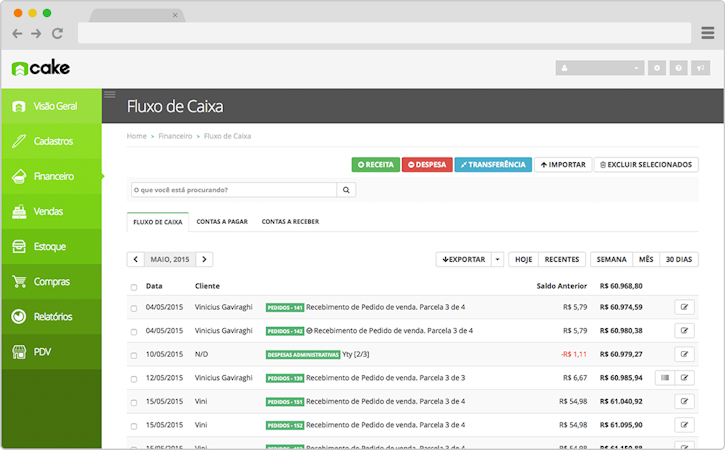Screen dimensions: 725x450
Task: Switch to Contas a Pagar tab
Action: 222,222
